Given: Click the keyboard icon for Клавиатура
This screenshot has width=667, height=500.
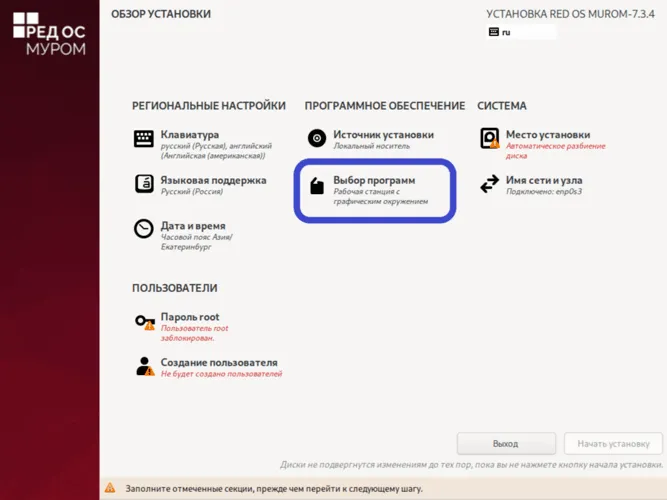Looking at the screenshot, I should tap(144, 139).
